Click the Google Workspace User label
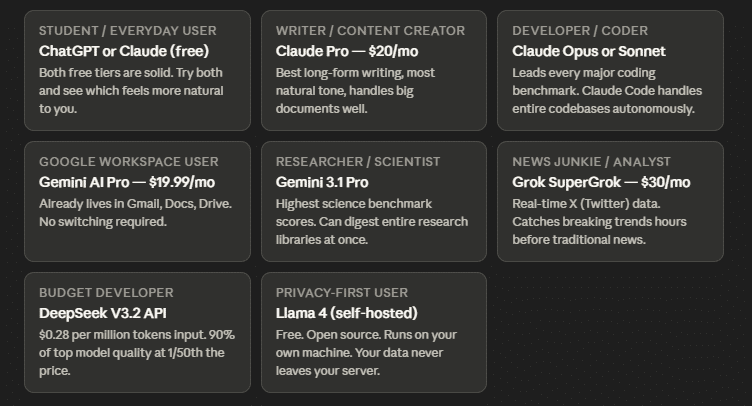752x406 pixels. pos(129,162)
